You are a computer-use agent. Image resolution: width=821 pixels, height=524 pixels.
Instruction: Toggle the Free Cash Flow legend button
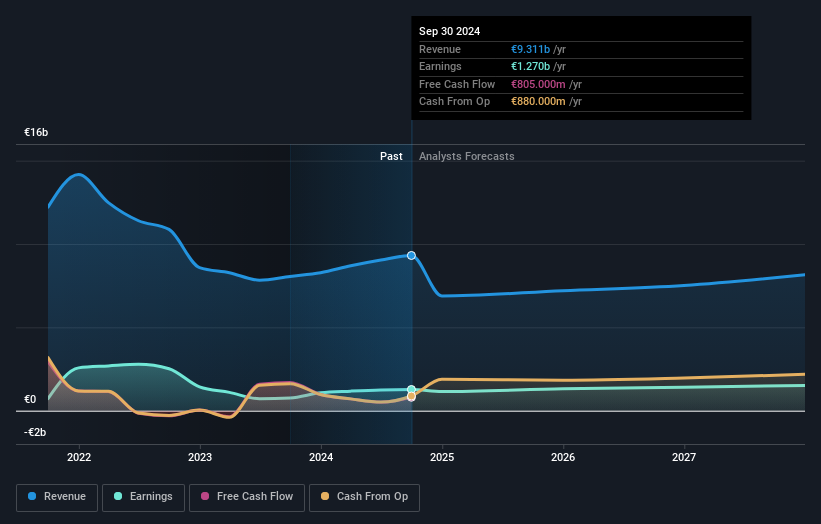(247, 497)
